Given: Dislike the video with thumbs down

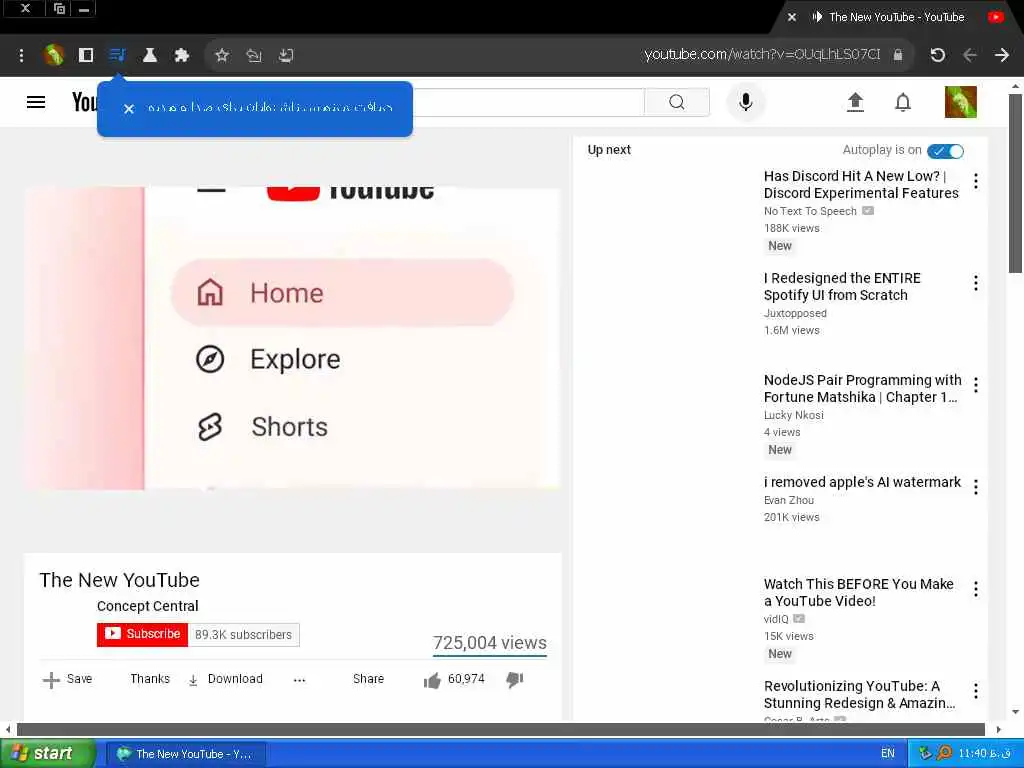Looking at the screenshot, I should tap(515, 680).
